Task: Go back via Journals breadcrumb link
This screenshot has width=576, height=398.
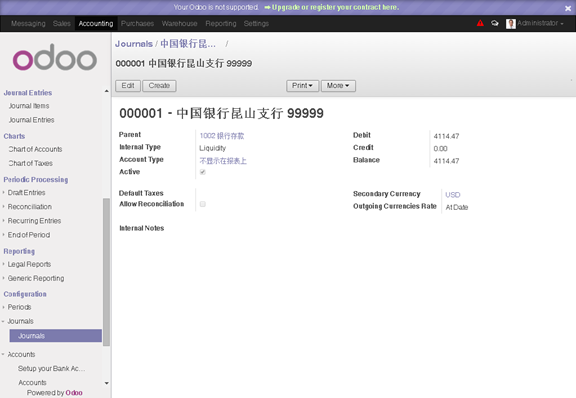Action: click(x=134, y=44)
